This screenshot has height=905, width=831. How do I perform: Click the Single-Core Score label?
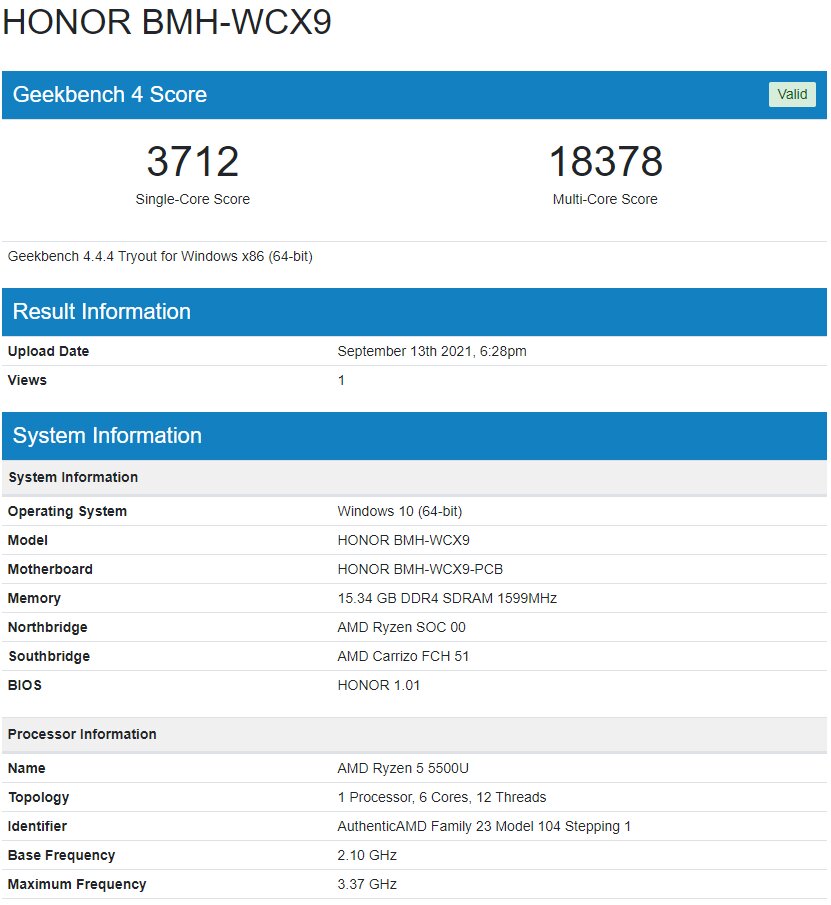(x=193, y=199)
